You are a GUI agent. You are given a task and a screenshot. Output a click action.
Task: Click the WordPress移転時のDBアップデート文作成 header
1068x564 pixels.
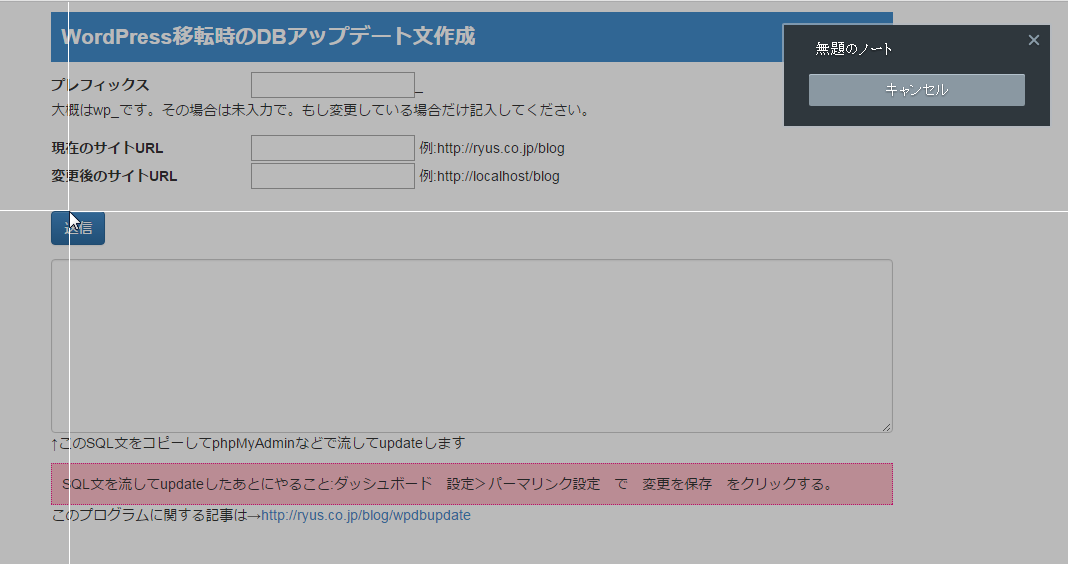268,37
